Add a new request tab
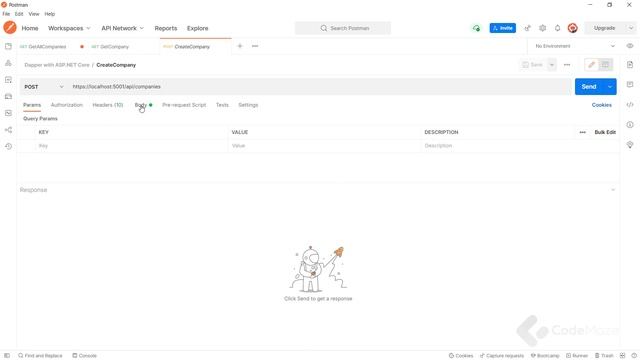Screen dimensions: 640x360 [240, 46]
